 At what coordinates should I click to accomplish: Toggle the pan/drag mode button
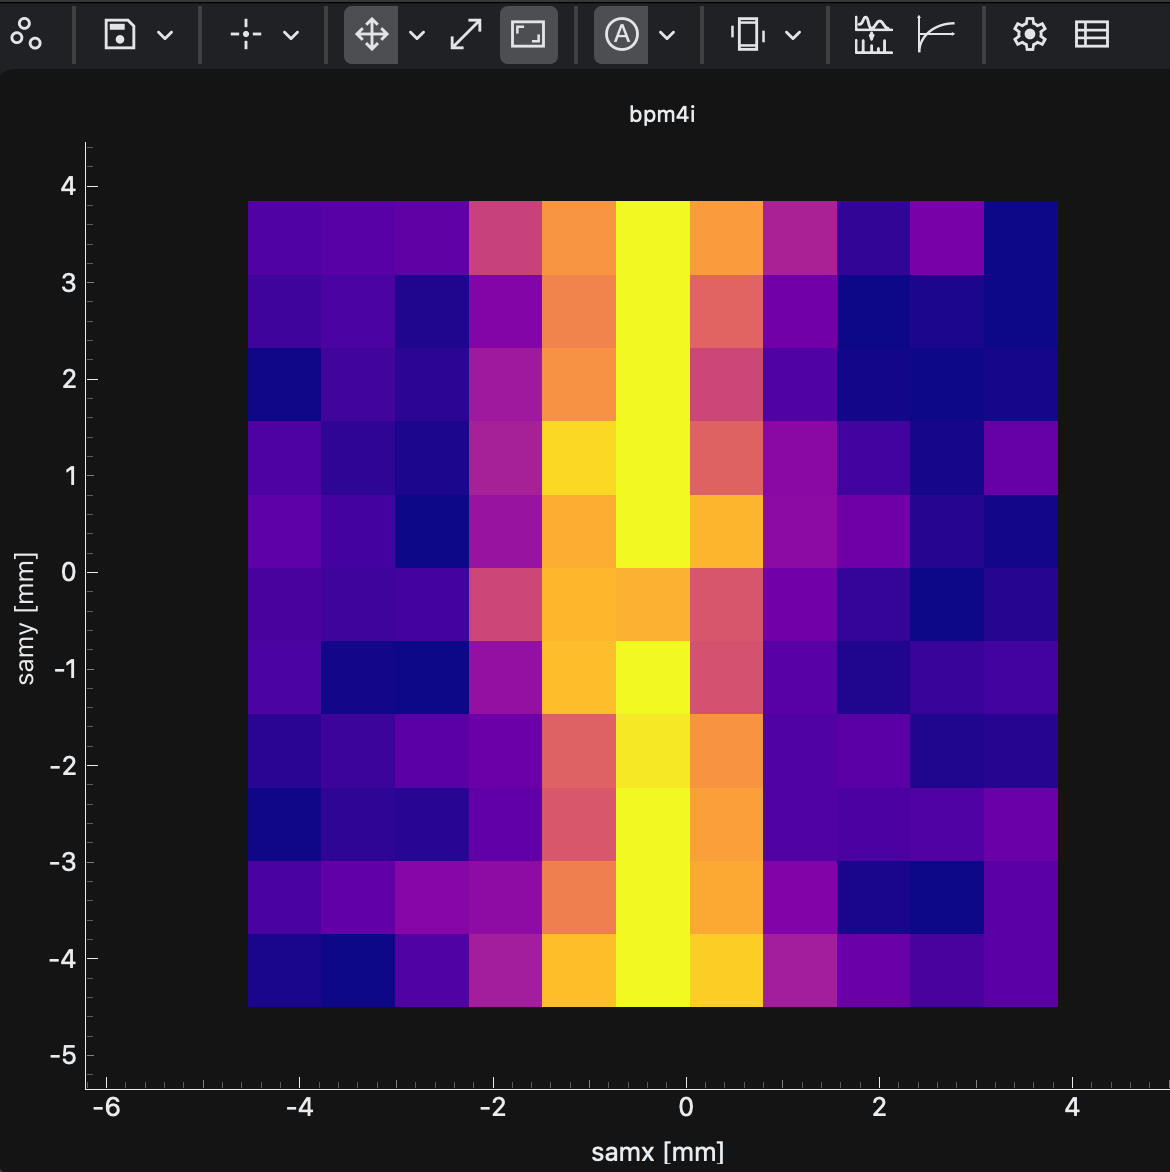tap(371, 34)
